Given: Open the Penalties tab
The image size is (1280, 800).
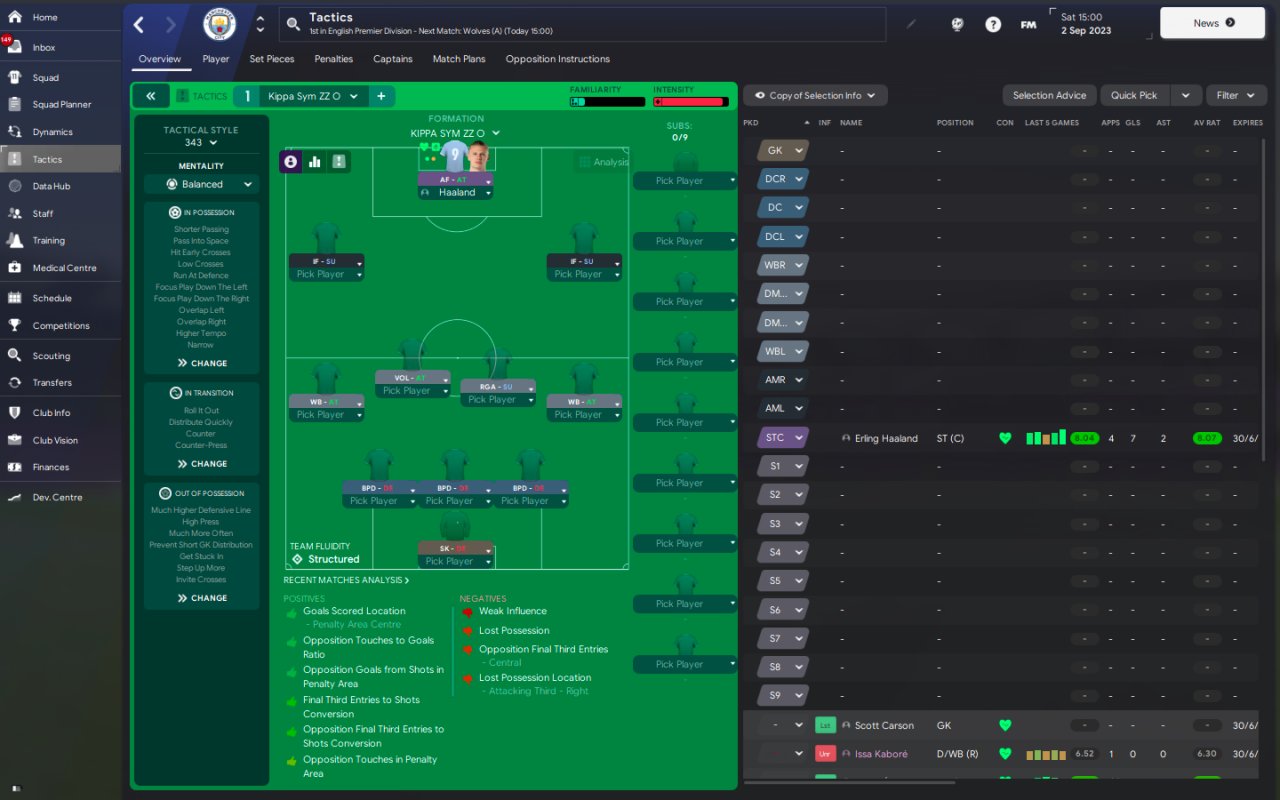Looking at the screenshot, I should [334, 59].
